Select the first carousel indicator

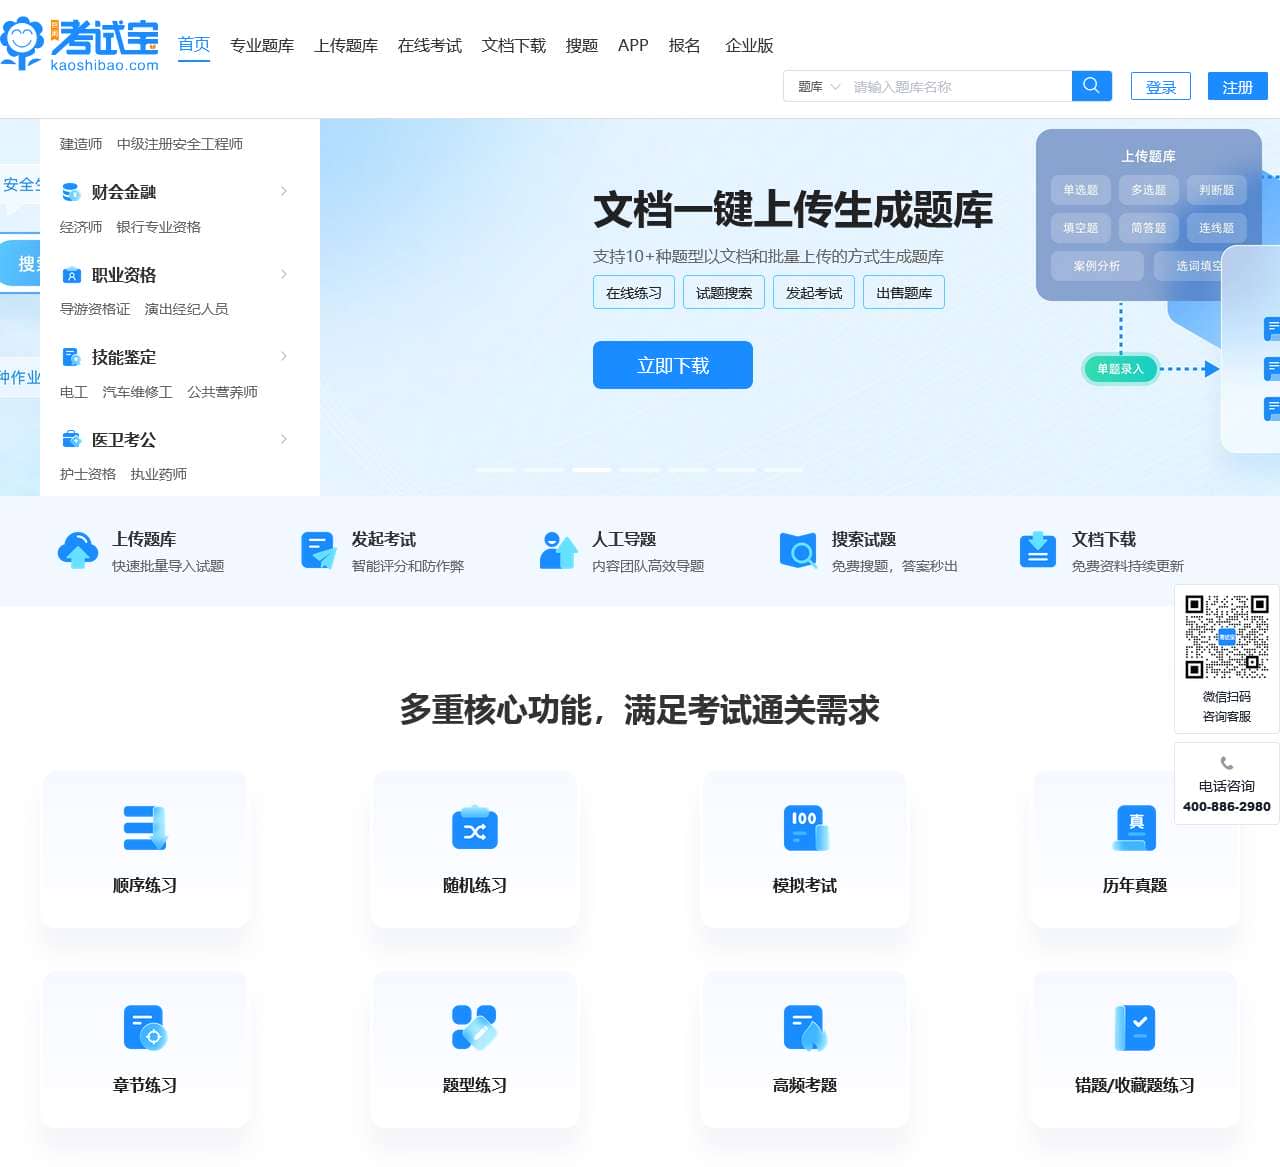click(x=495, y=469)
